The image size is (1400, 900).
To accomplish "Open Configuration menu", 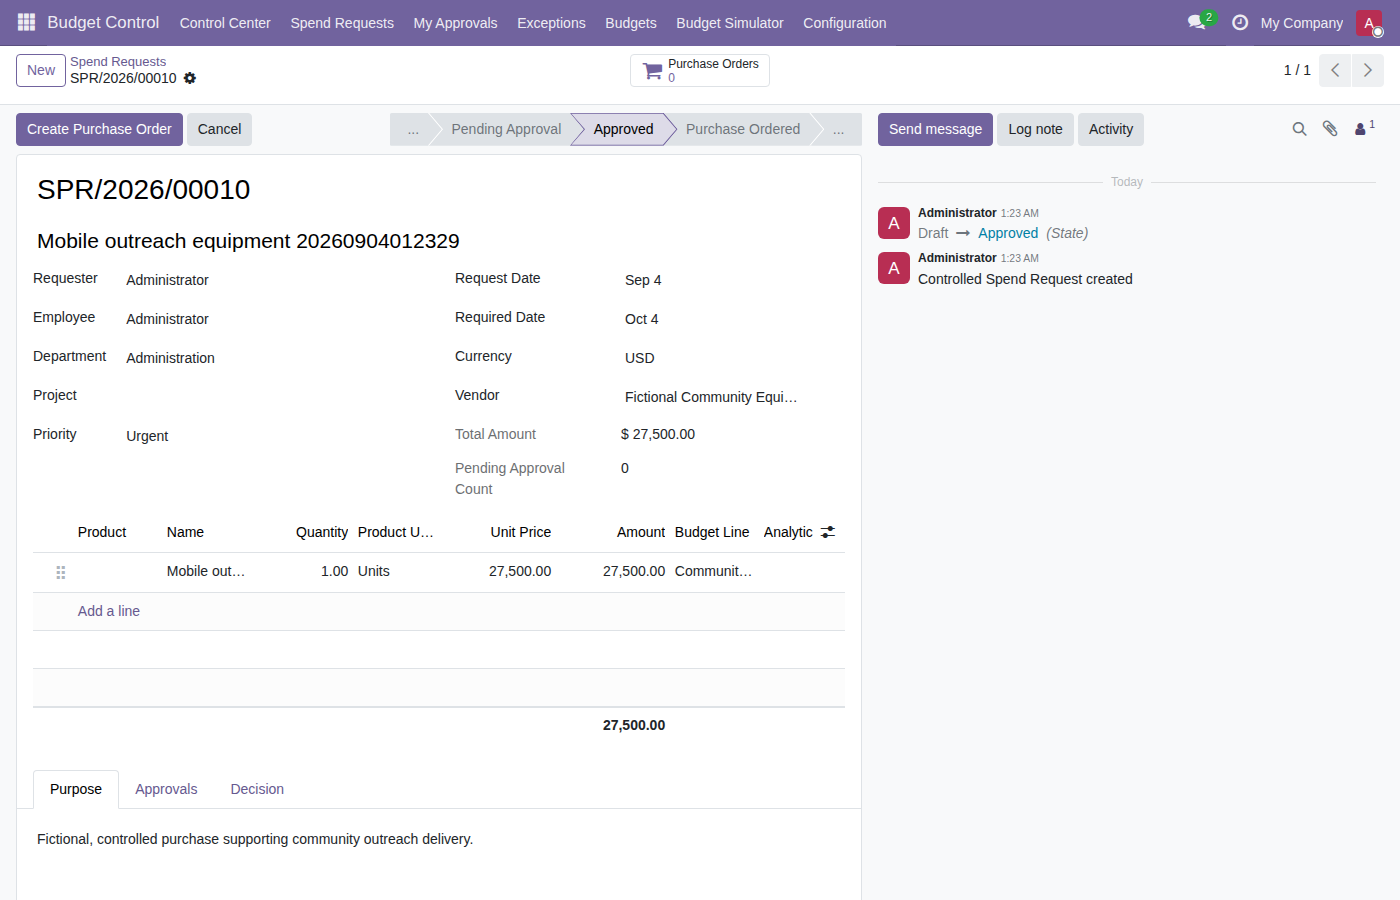I will pyautogui.click(x=845, y=23).
